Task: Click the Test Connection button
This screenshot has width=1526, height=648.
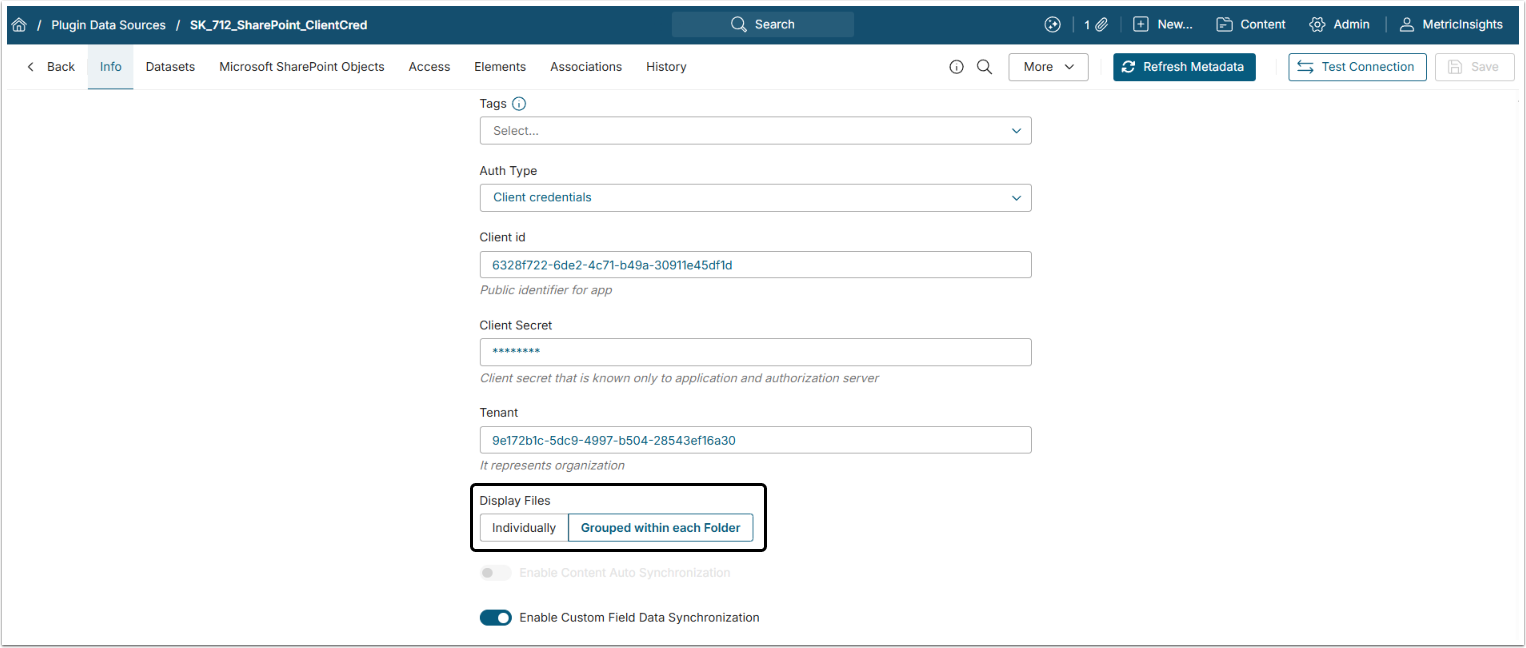Action: point(1357,67)
